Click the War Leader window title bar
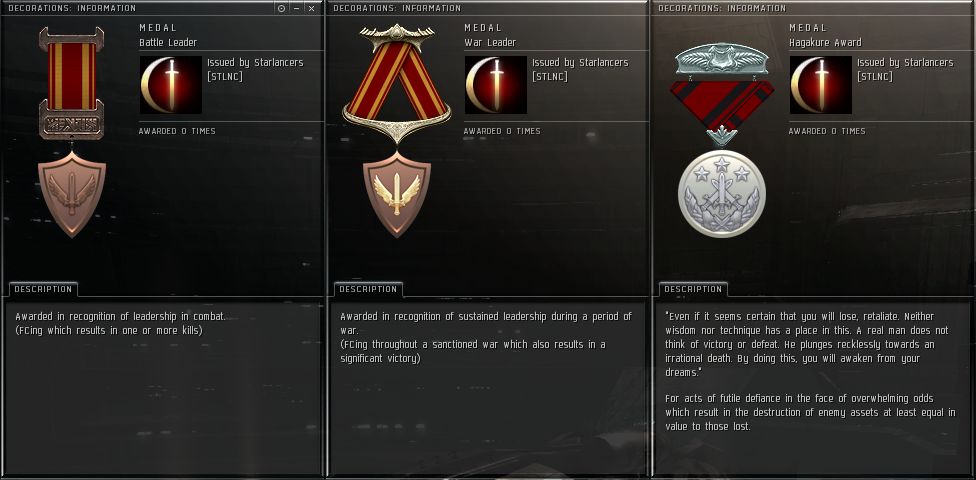The height and width of the screenshot is (480, 976). 488,8
